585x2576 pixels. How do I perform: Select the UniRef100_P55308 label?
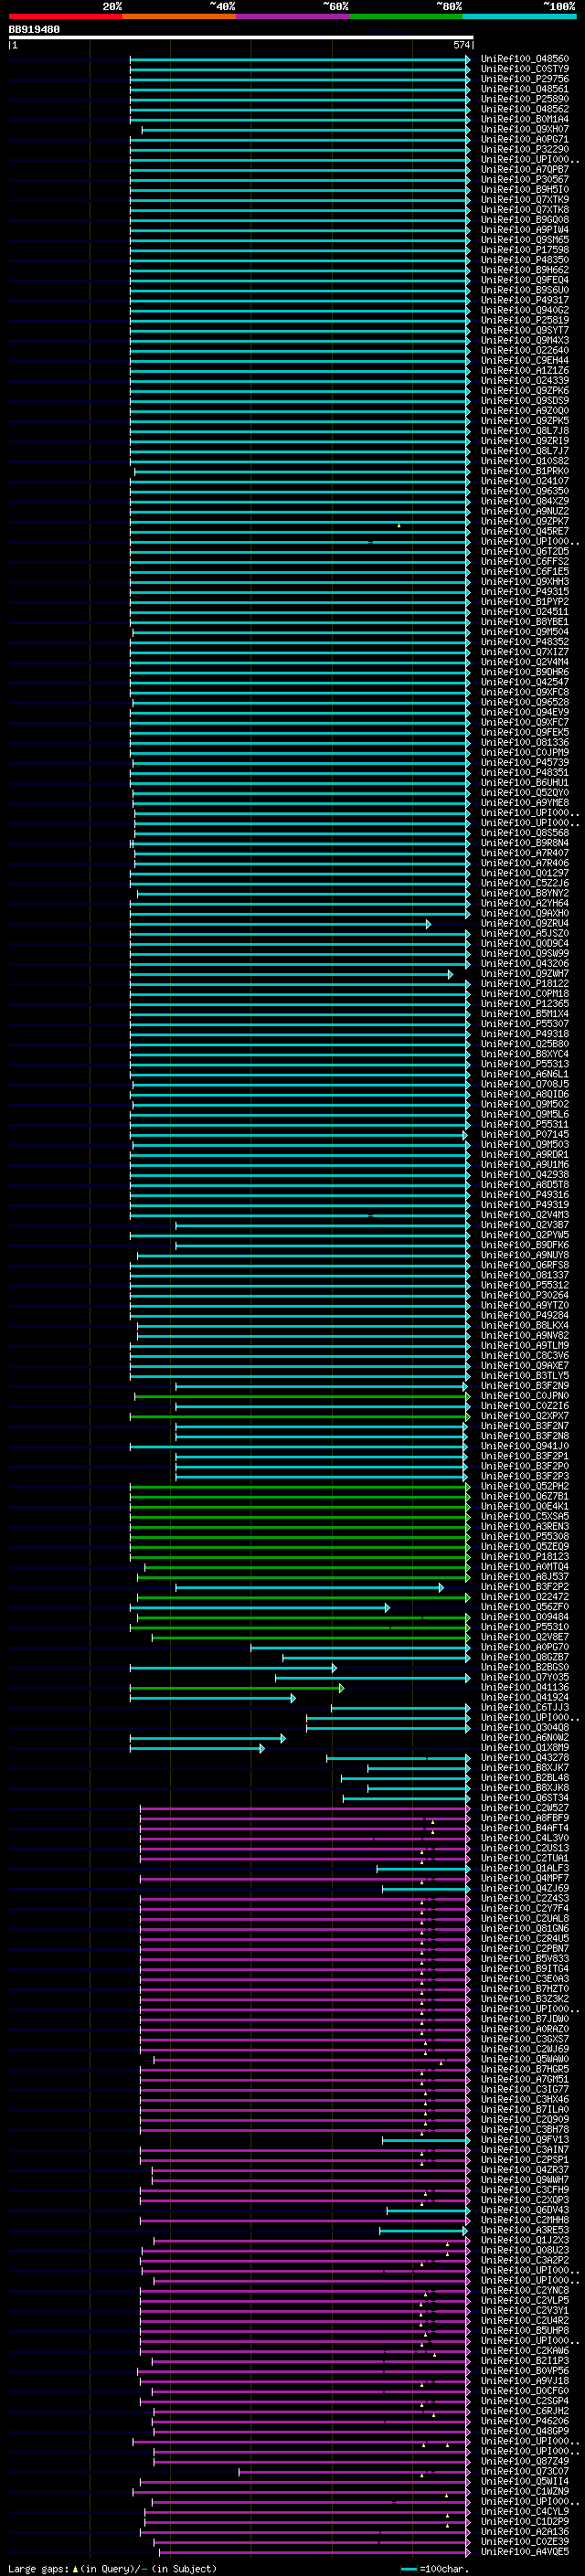(x=524, y=1537)
